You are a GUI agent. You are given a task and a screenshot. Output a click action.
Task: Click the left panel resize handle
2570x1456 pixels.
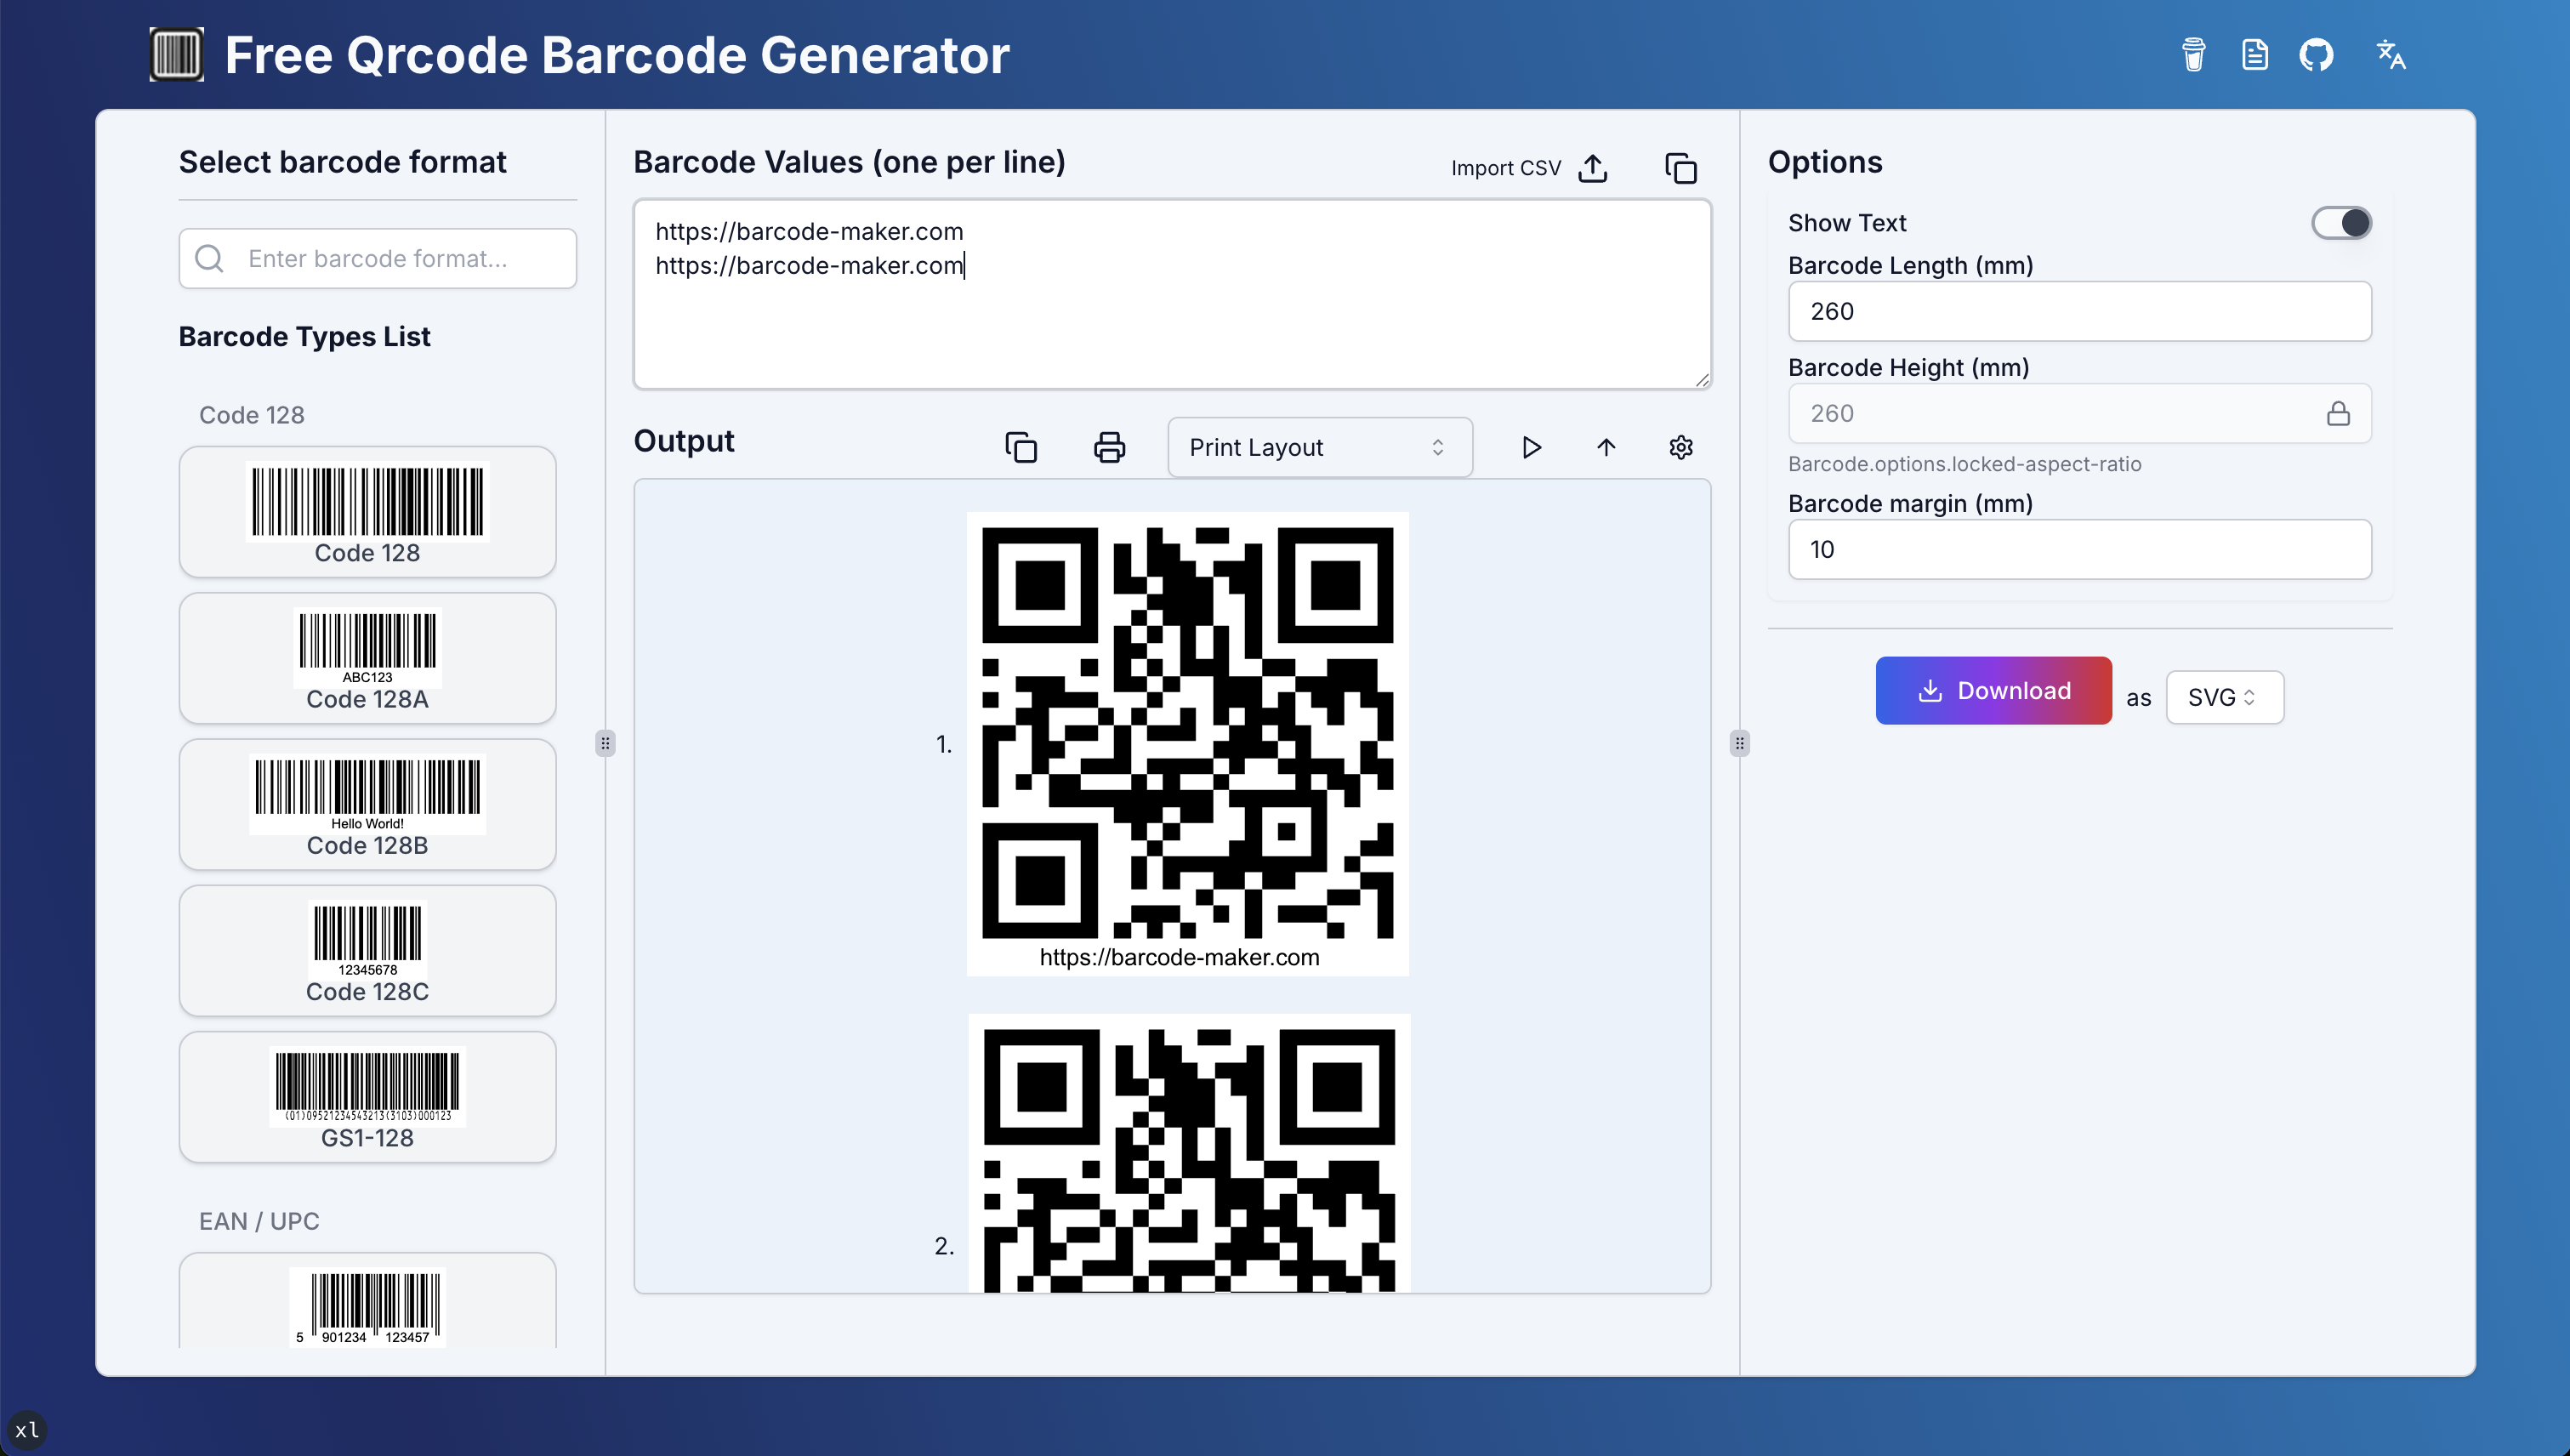click(x=605, y=743)
